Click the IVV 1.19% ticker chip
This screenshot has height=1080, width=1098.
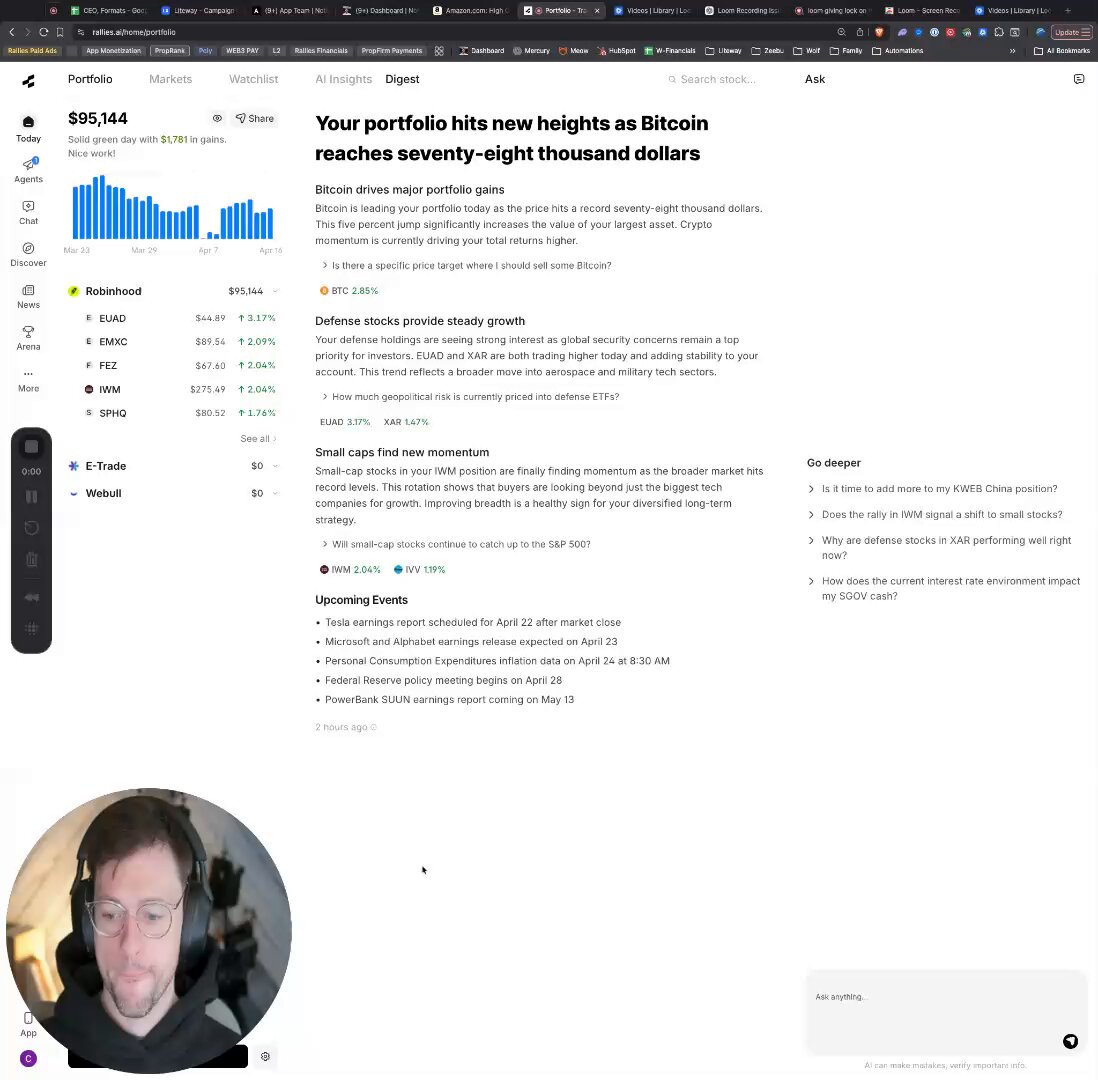[x=419, y=569]
